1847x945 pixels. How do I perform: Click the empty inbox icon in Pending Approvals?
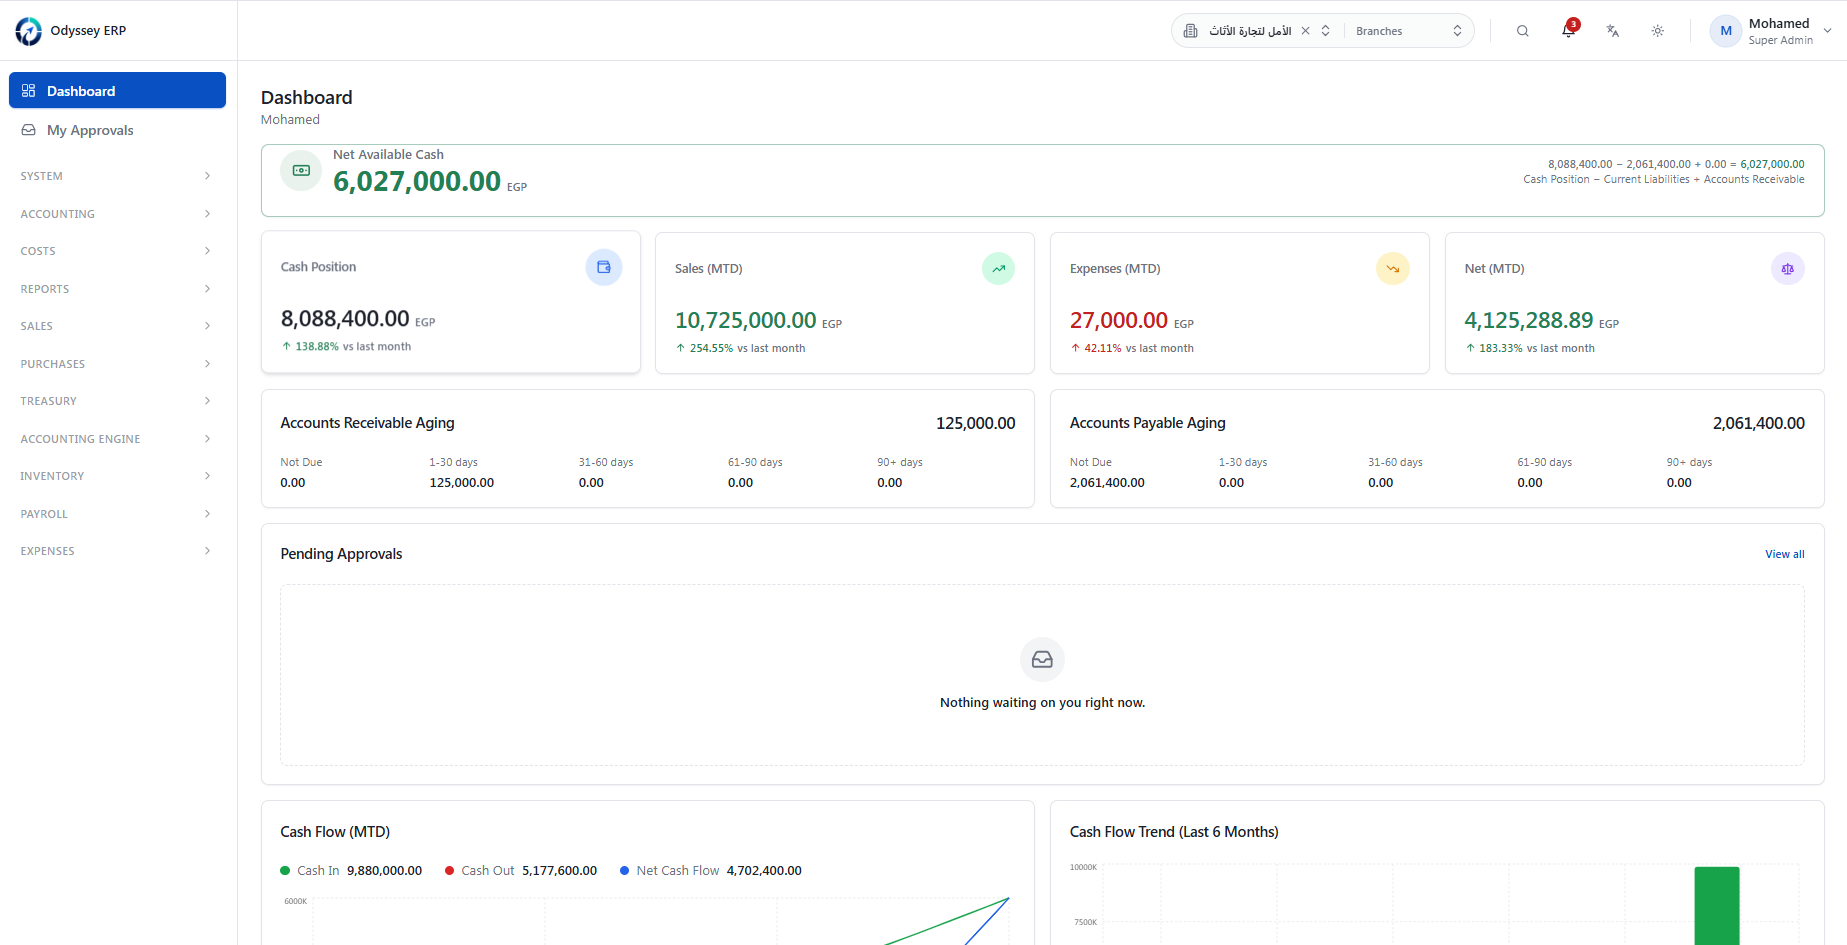pos(1042,659)
